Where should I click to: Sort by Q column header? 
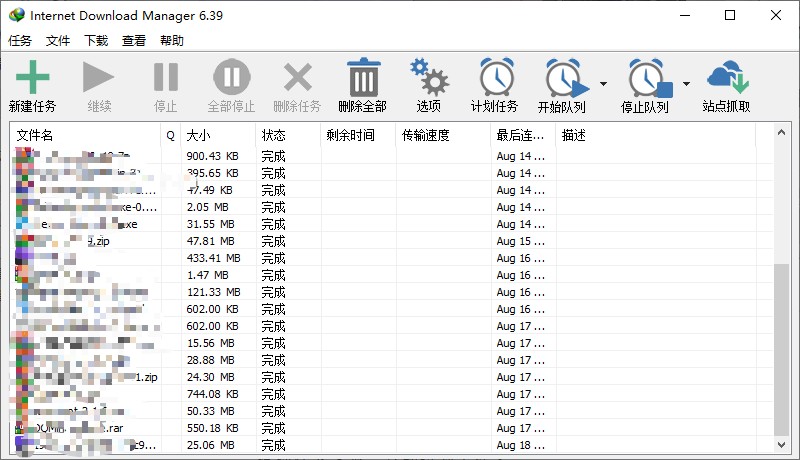[x=171, y=135]
